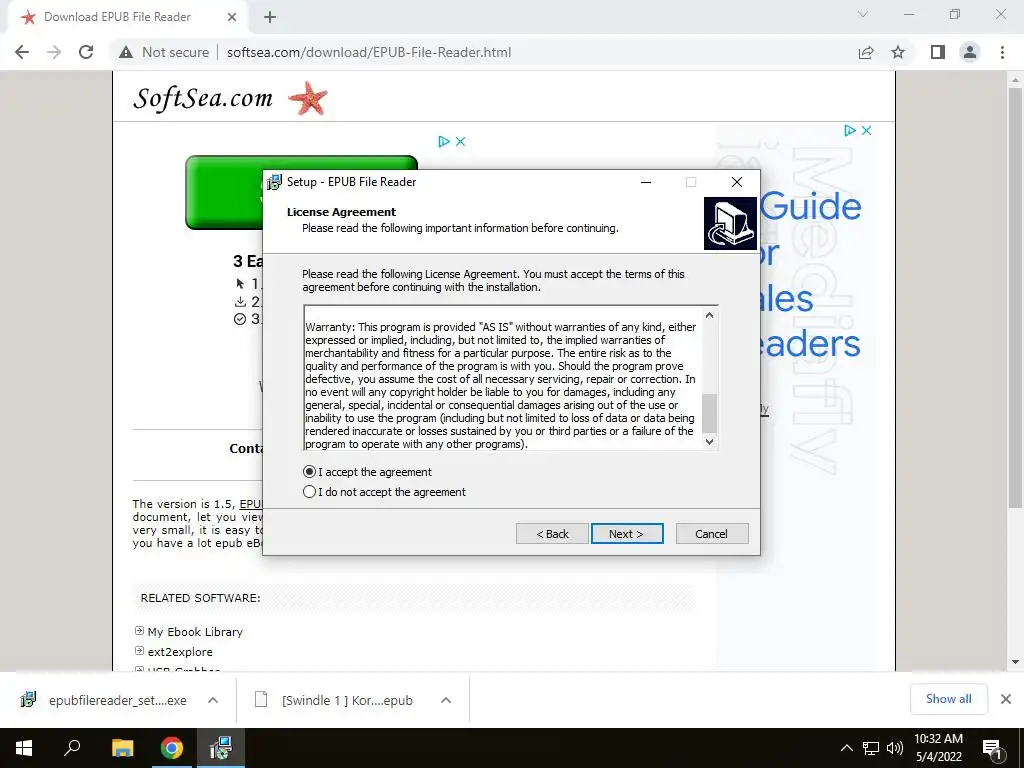Open the tab search chevron
The width and height of the screenshot is (1024, 768).
point(863,14)
